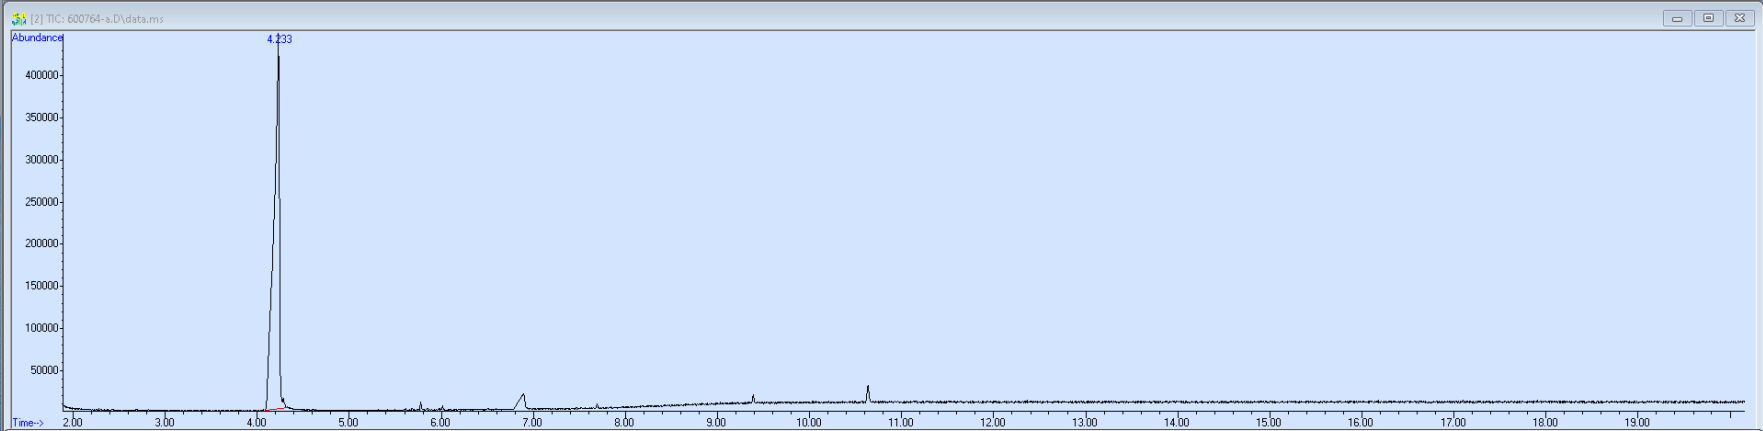
Task: Click the 17.00 time axis value
Action: 1452,423
